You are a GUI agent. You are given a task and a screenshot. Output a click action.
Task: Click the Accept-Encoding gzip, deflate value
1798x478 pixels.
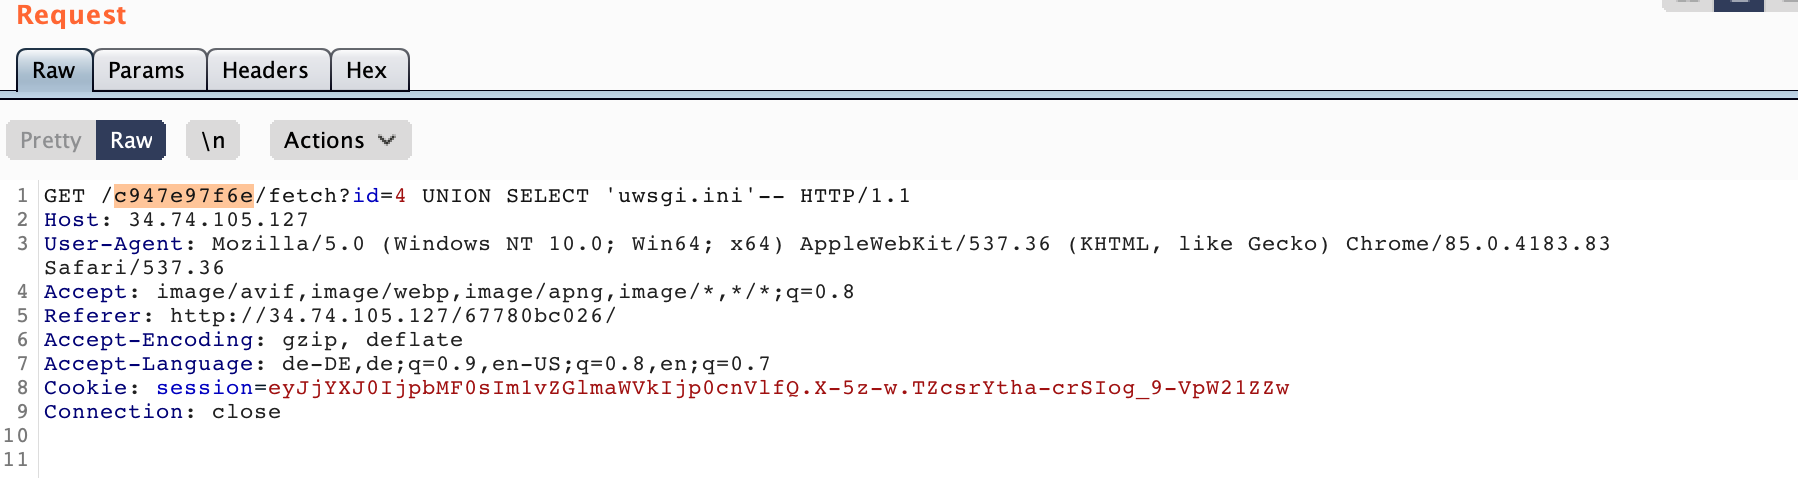pyautogui.click(x=372, y=340)
